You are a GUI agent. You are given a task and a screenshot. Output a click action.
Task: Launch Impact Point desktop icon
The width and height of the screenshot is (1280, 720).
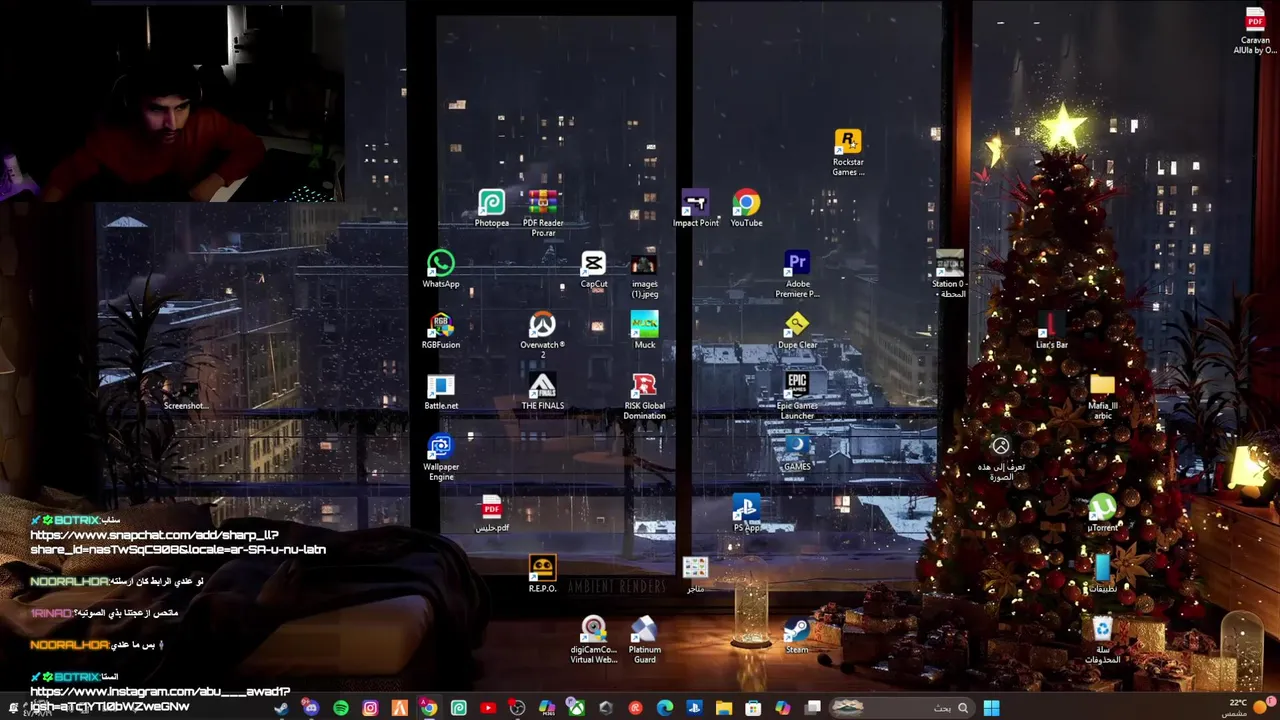(695, 209)
